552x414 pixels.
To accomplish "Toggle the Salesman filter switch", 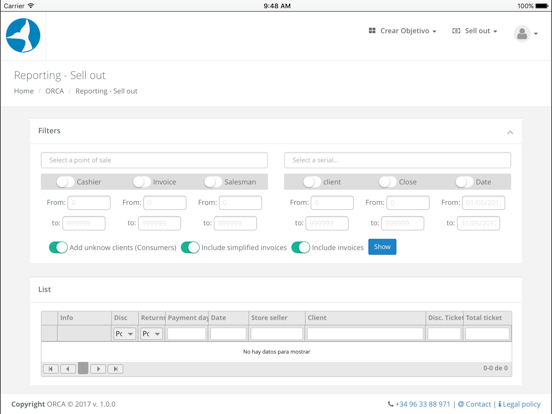I will [x=213, y=182].
